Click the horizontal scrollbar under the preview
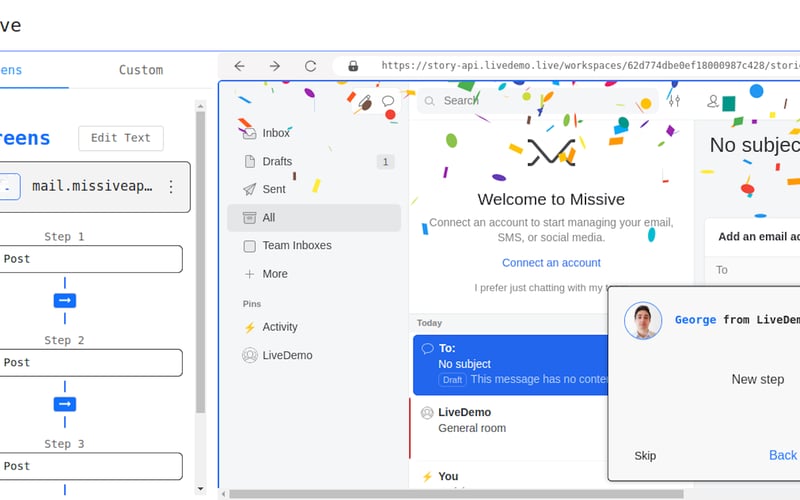The width and height of the screenshot is (800, 500). [x=456, y=494]
